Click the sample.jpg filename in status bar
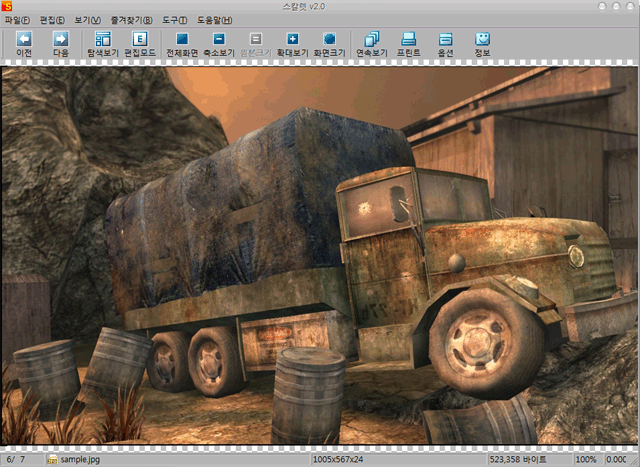Screen dimensions: 640x467 (80, 460)
